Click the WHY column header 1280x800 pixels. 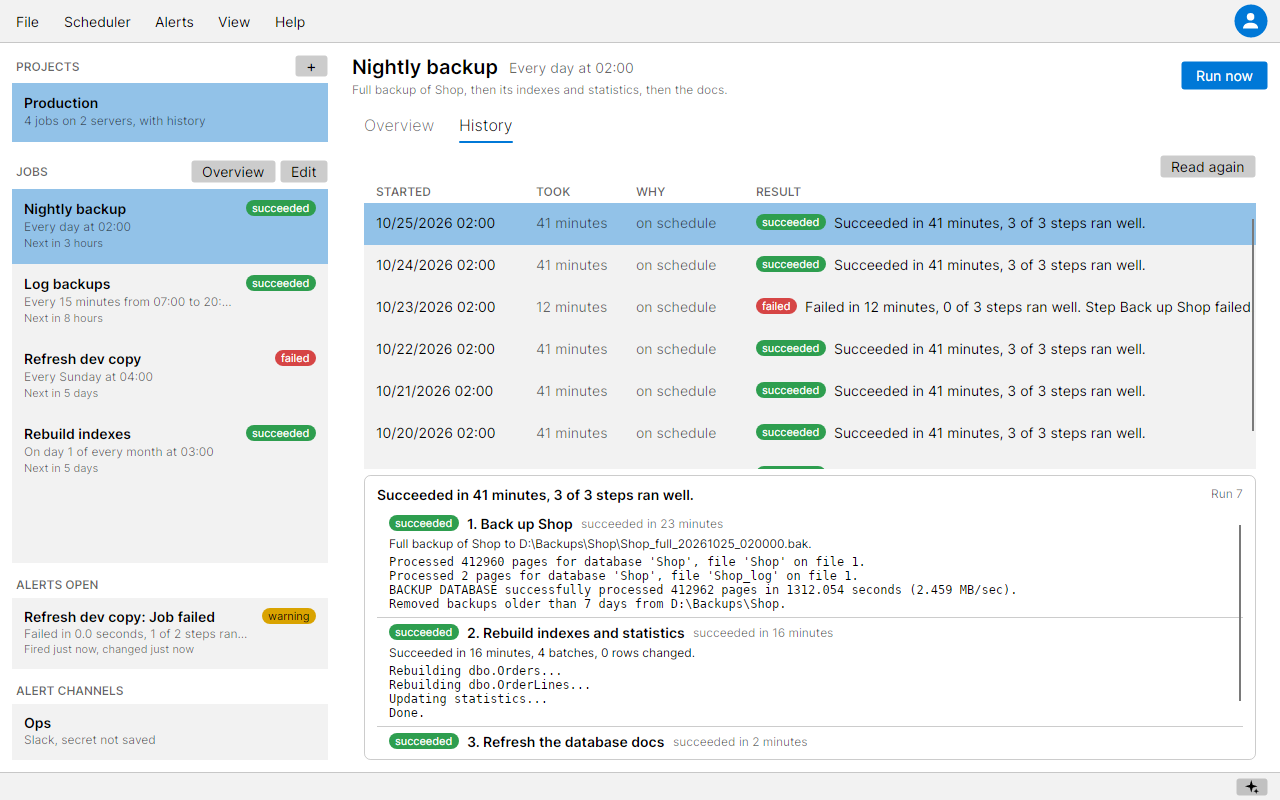tap(650, 192)
